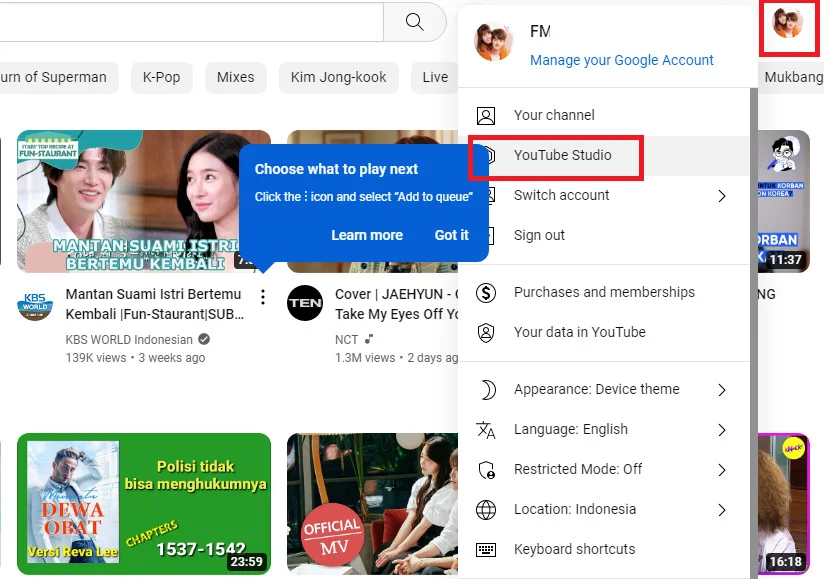Open the three-dot menu for Mantan Suami Istri video

263,297
